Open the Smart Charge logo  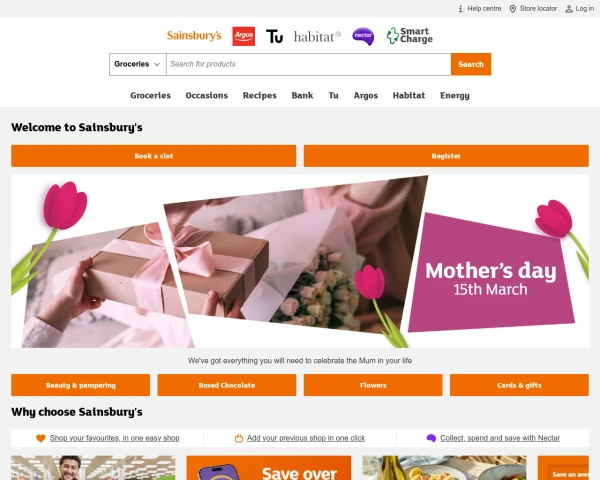pyautogui.click(x=409, y=36)
